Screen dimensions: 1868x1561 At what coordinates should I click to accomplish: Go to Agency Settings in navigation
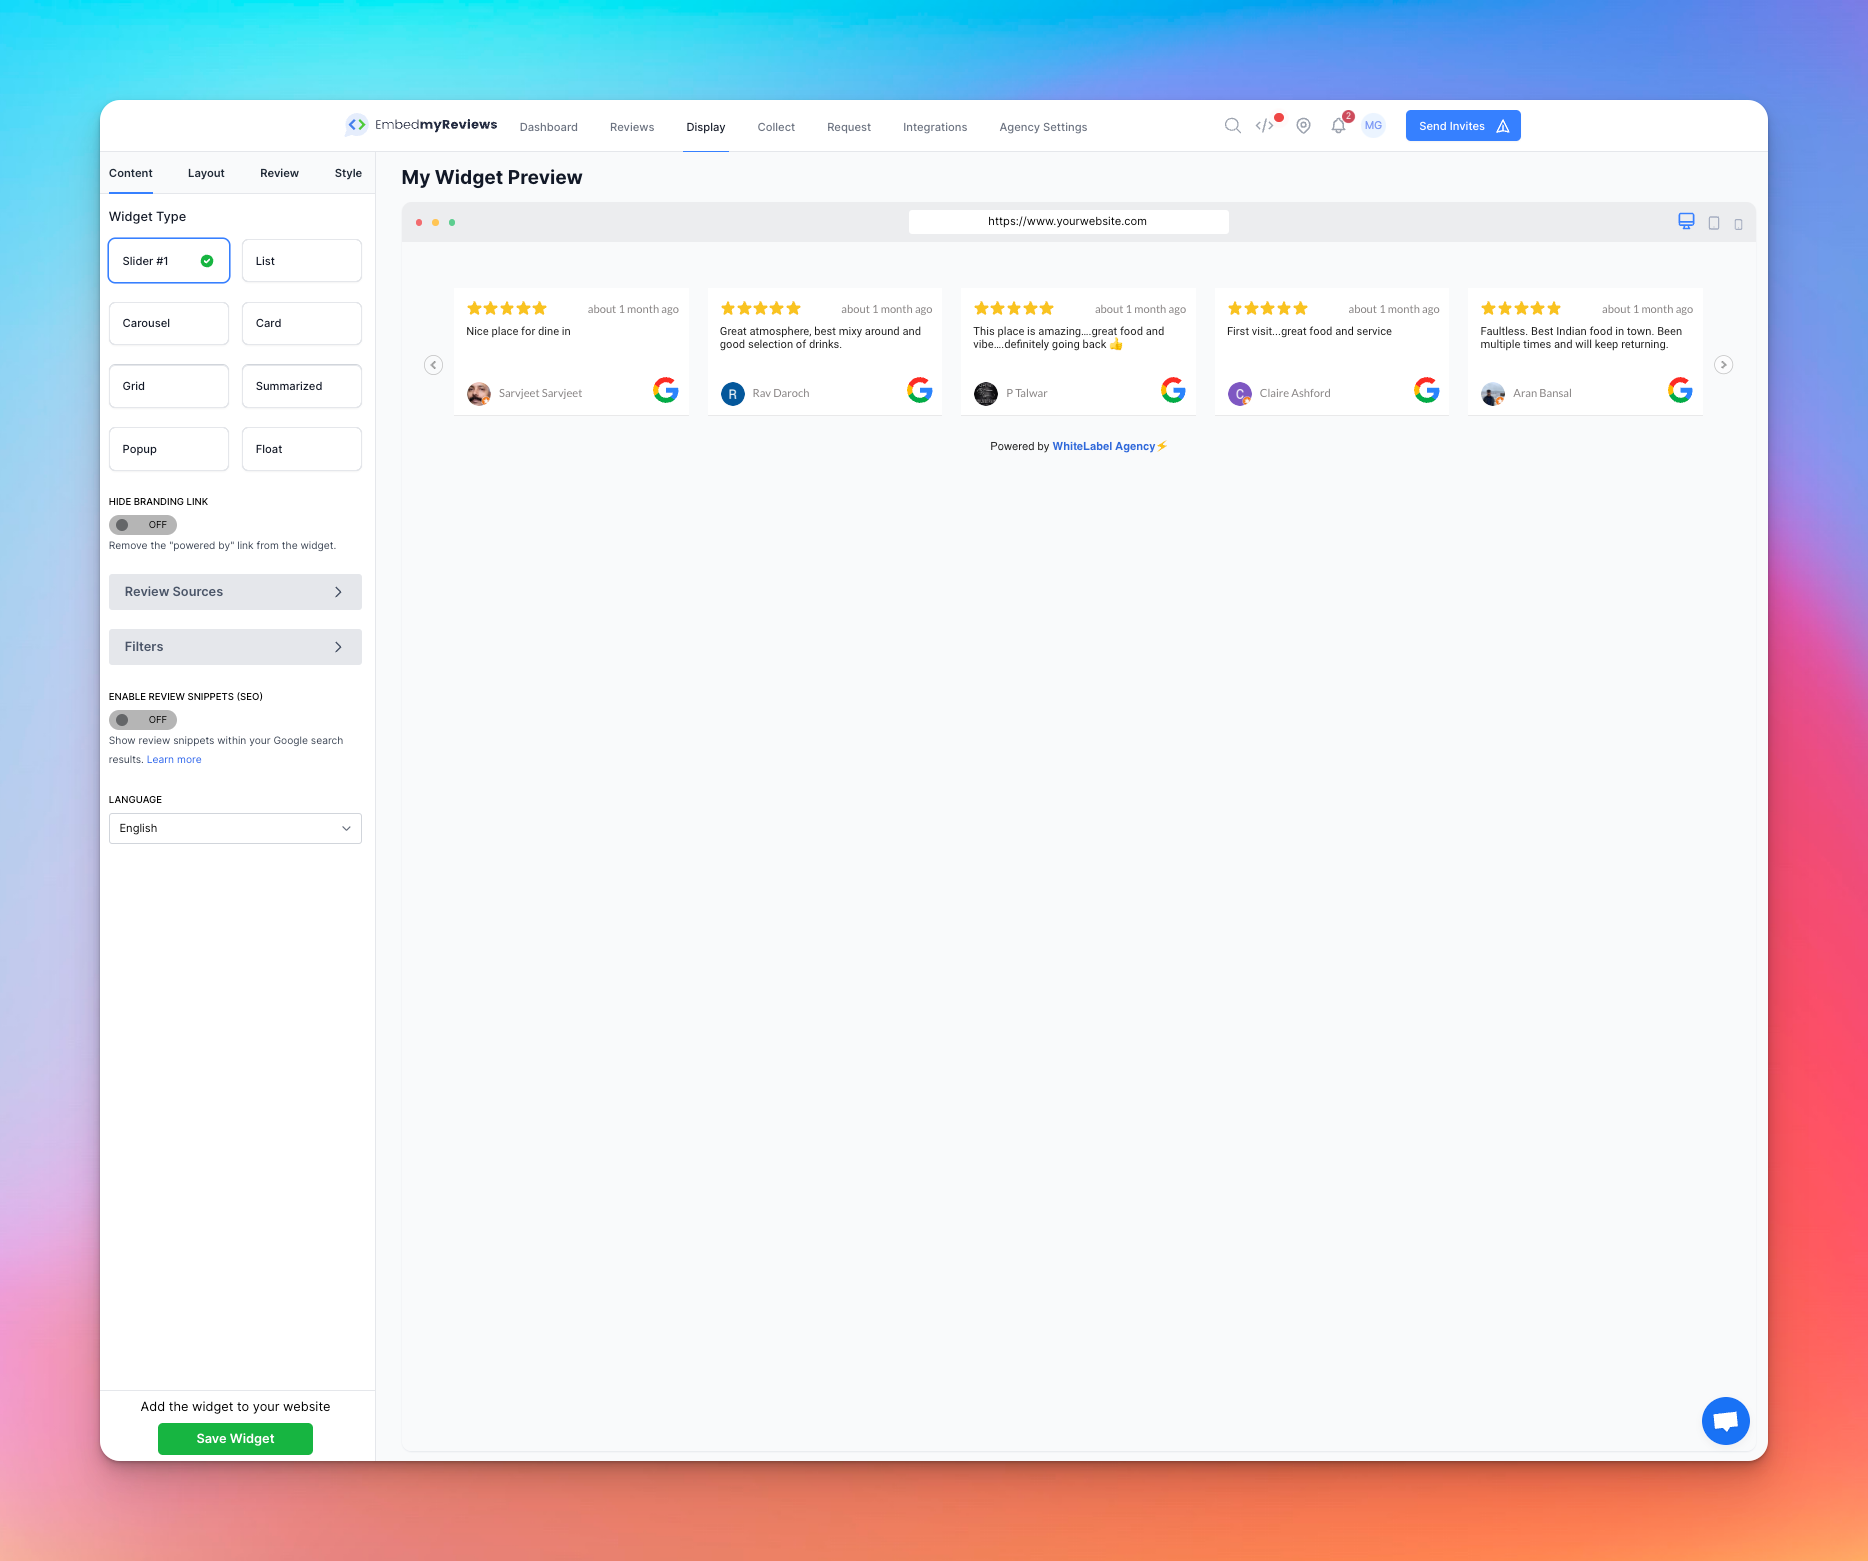1043,127
